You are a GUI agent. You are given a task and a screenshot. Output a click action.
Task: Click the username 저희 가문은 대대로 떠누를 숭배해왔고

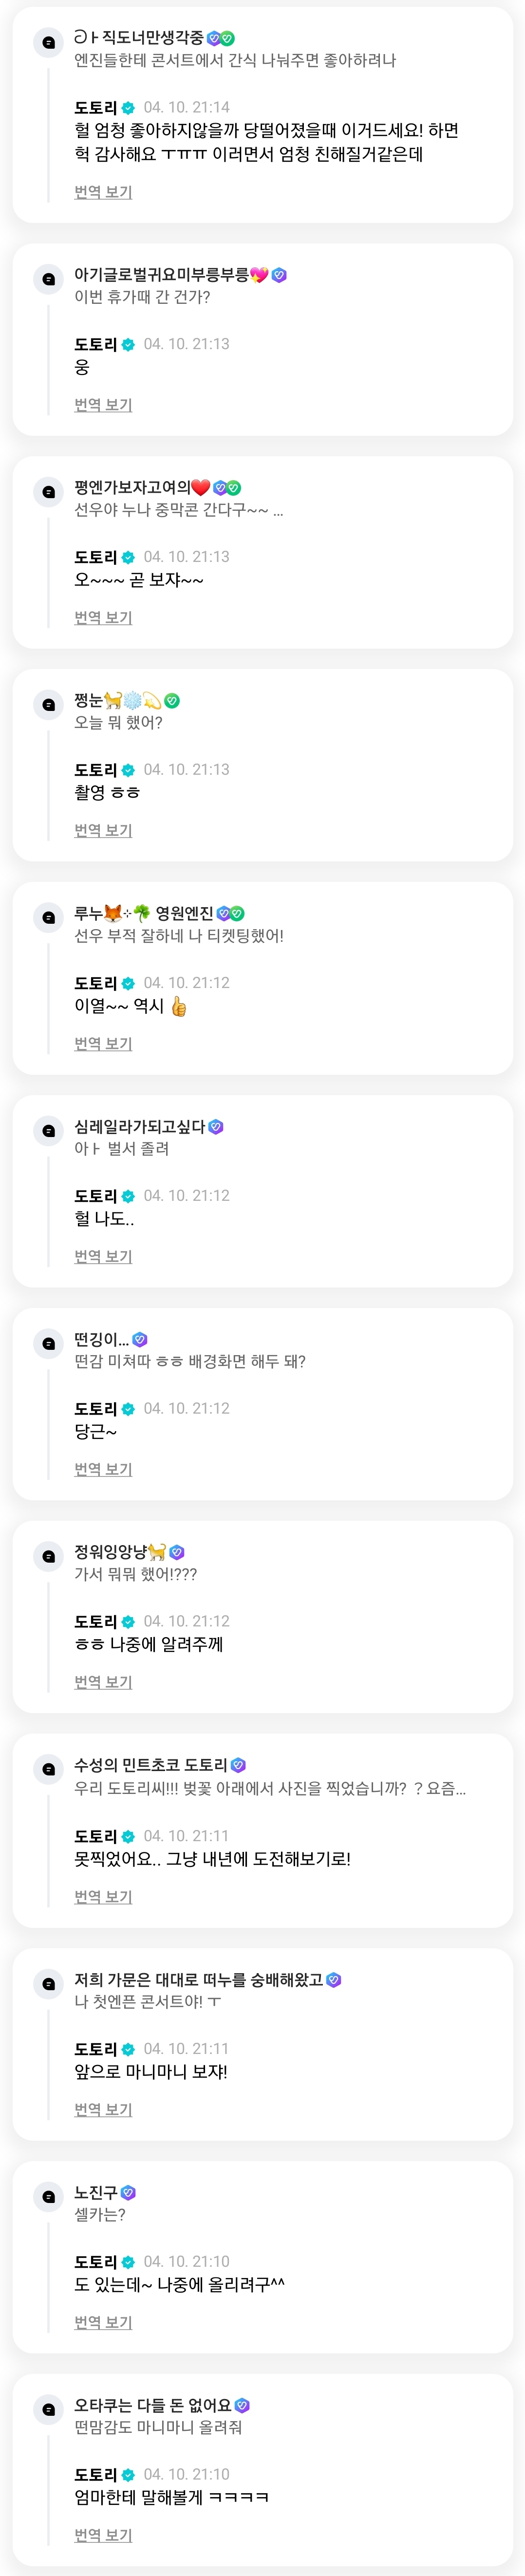(x=198, y=1980)
